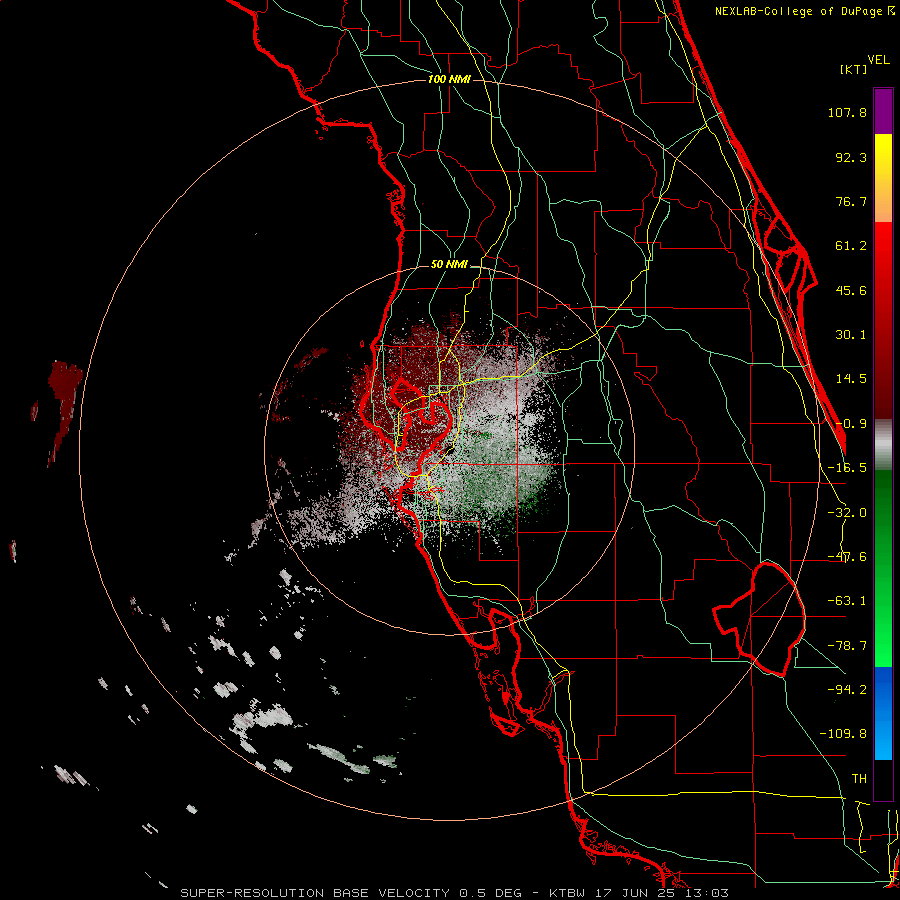Click the 13:03 timestamp in caption
Viewport: 900px width, 900px height.
(x=708, y=893)
